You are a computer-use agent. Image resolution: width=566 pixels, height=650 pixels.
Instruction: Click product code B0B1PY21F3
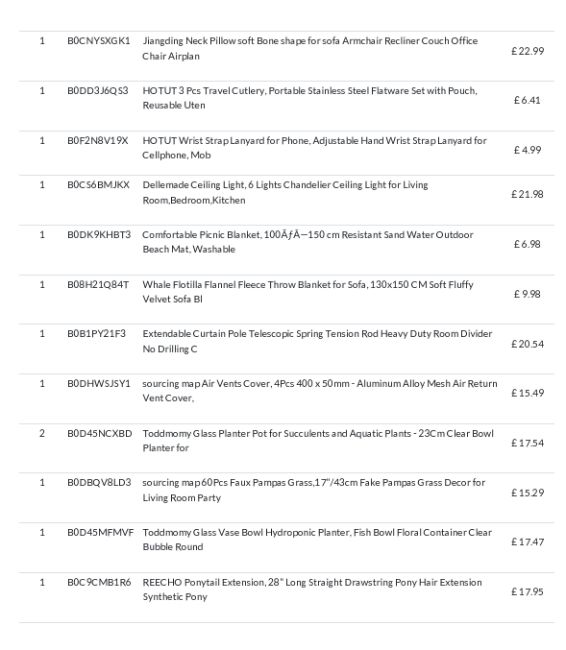pos(97,334)
